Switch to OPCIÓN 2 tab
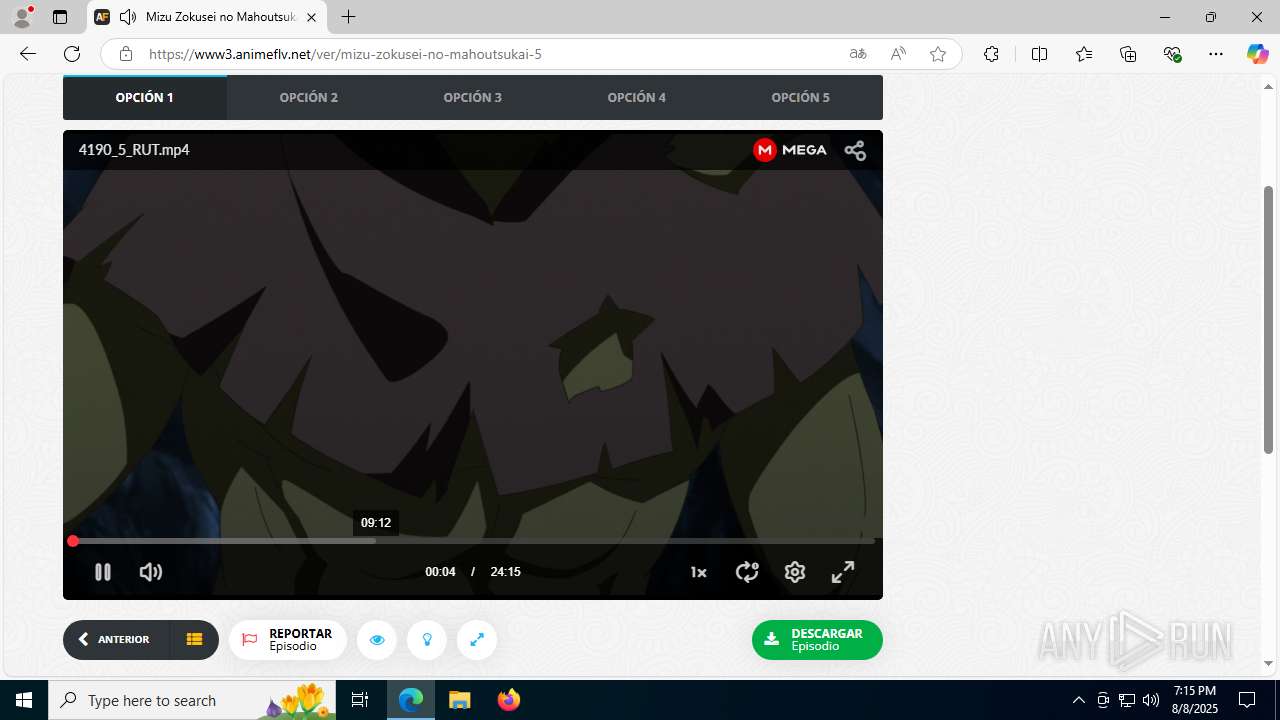1280x720 pixels. [x=309, y=97]
